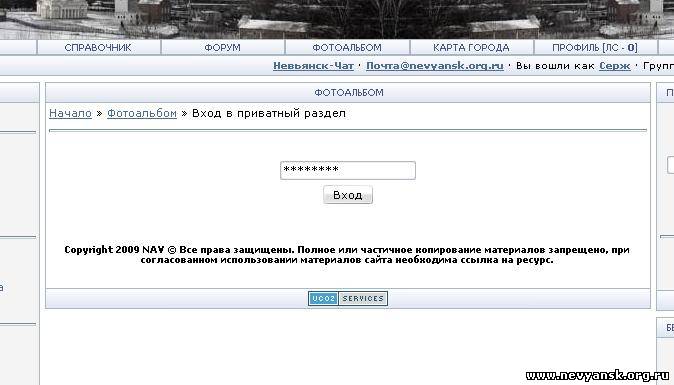The image size is (674, 385).
Task: Click the SERVICES badge in footer
Action: (363, 298)
